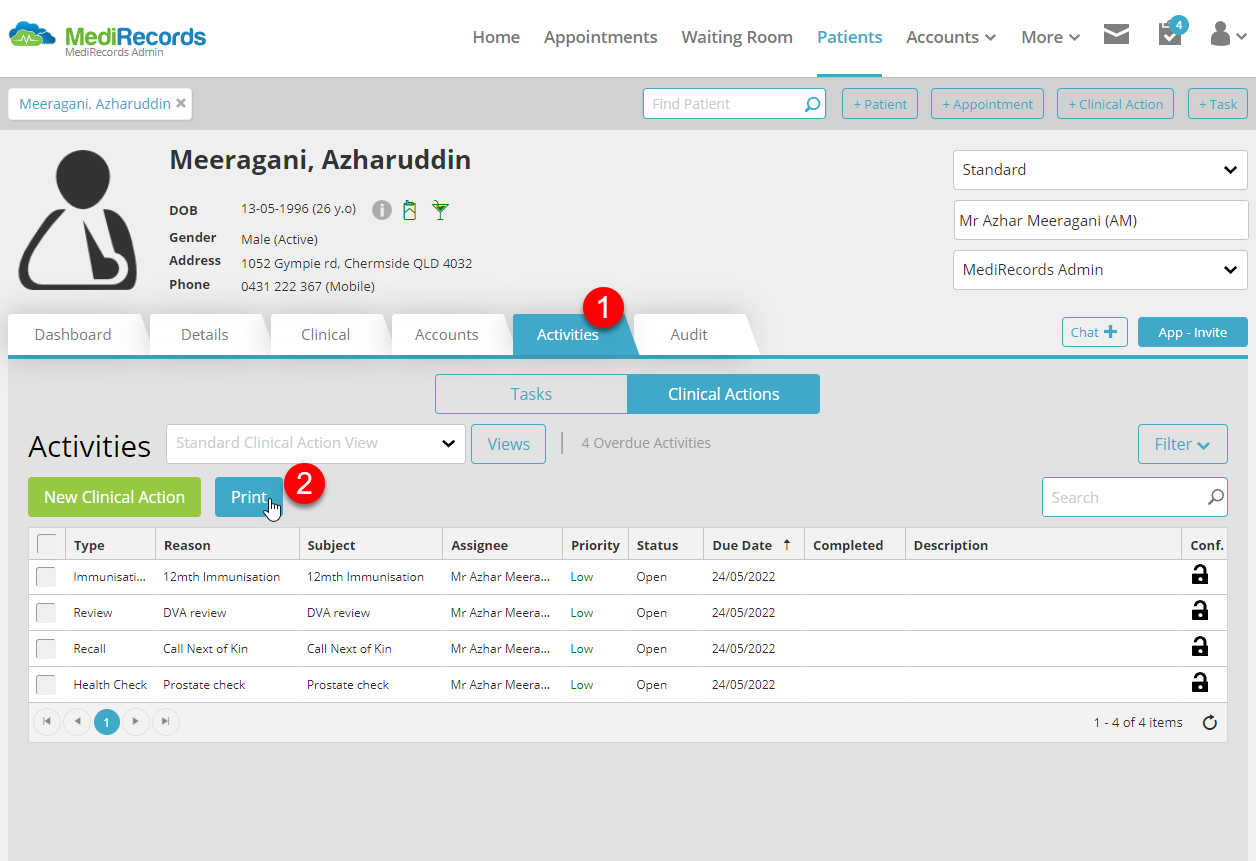
Task: Click the Mr Azhar Meeragani (AM) field
Action: (x=1101, y=220)
